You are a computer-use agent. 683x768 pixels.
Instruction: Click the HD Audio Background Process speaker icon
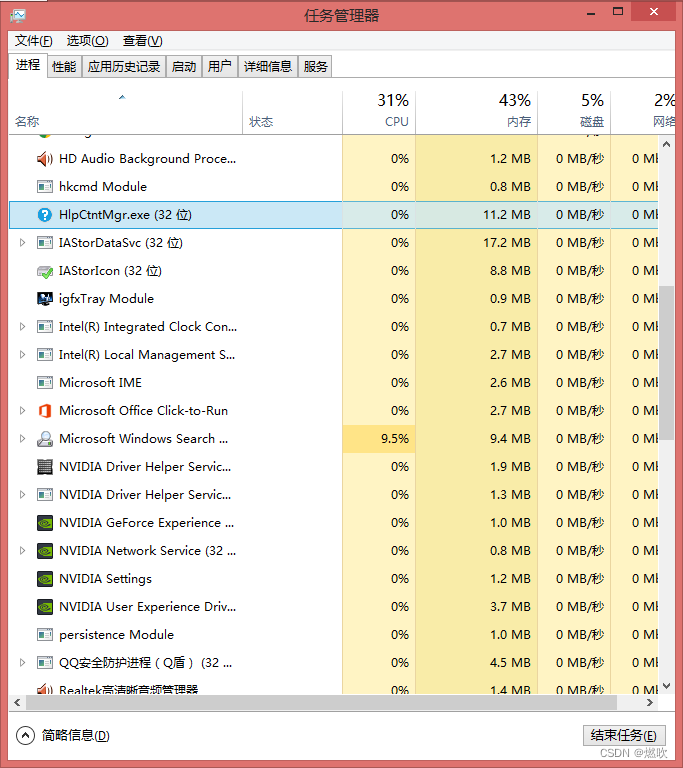tap(45, 159)
